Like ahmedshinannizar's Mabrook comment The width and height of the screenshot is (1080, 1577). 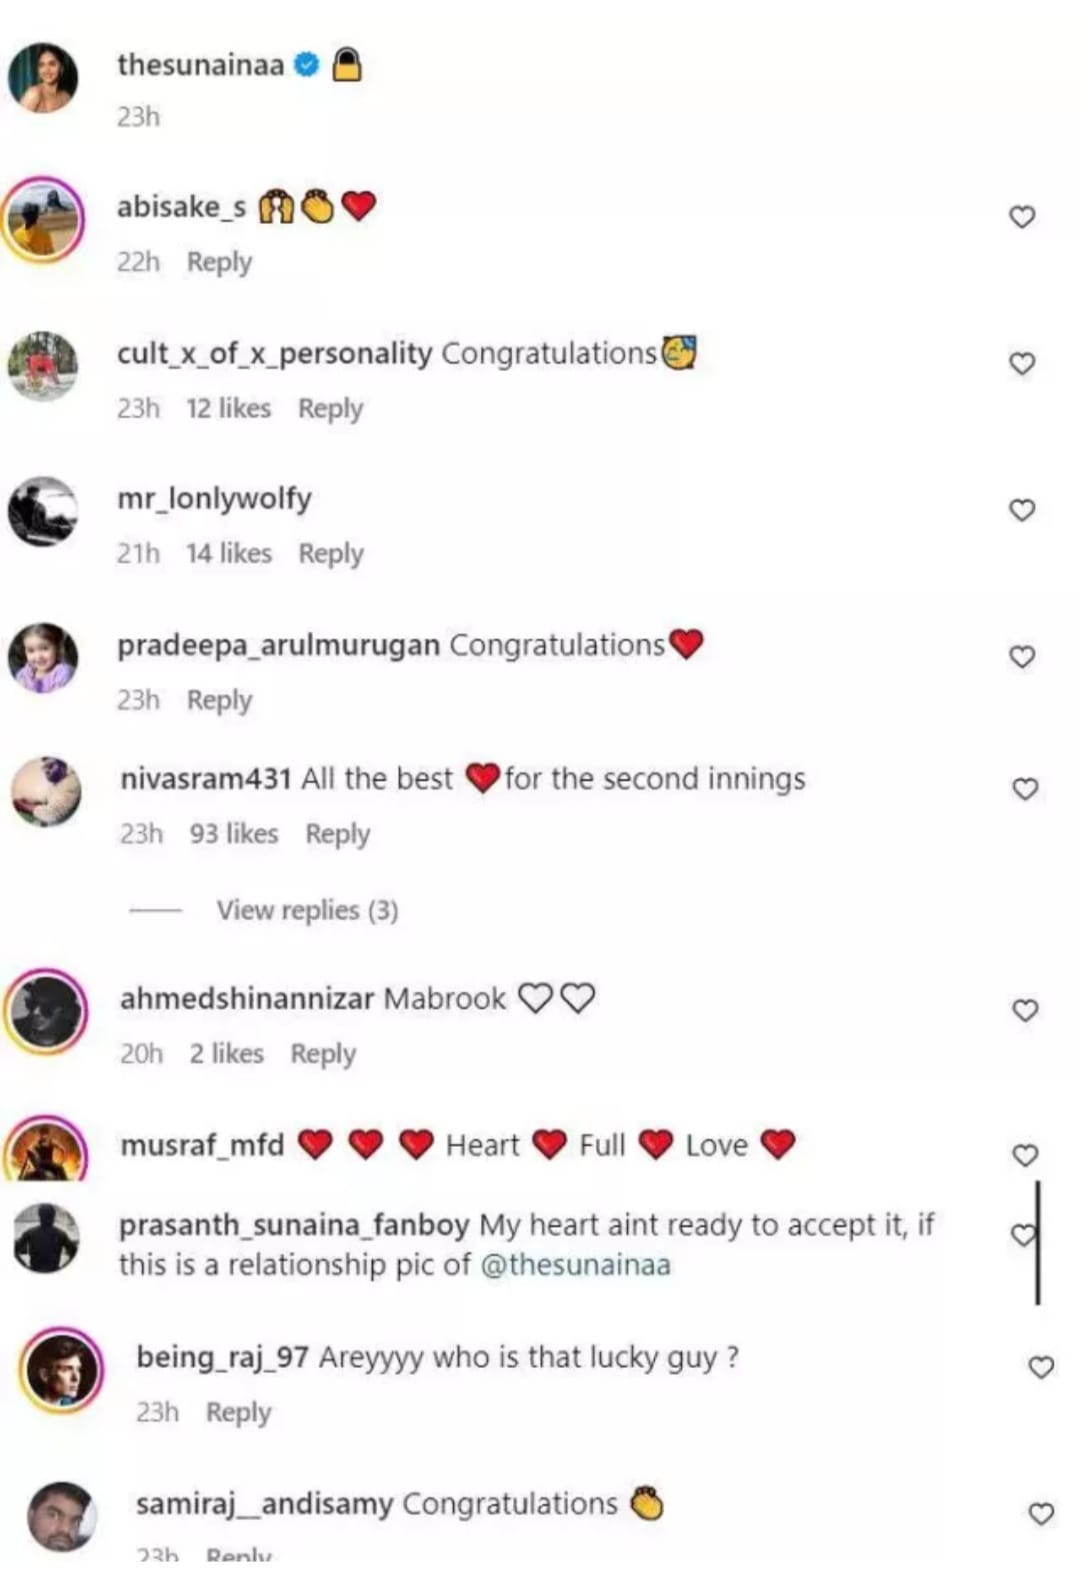(1025, 1010)
